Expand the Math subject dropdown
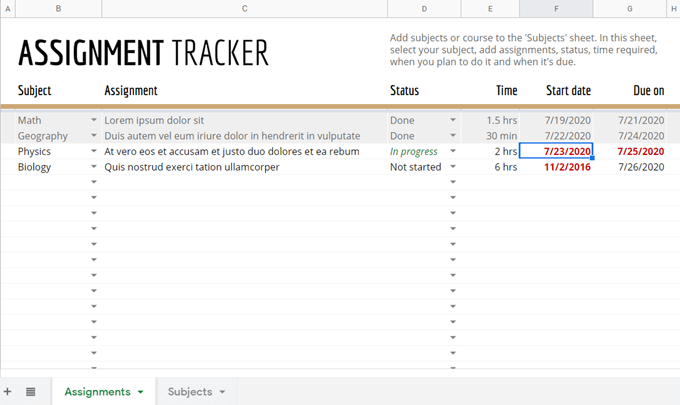680x405 pixels. [94, 120]
